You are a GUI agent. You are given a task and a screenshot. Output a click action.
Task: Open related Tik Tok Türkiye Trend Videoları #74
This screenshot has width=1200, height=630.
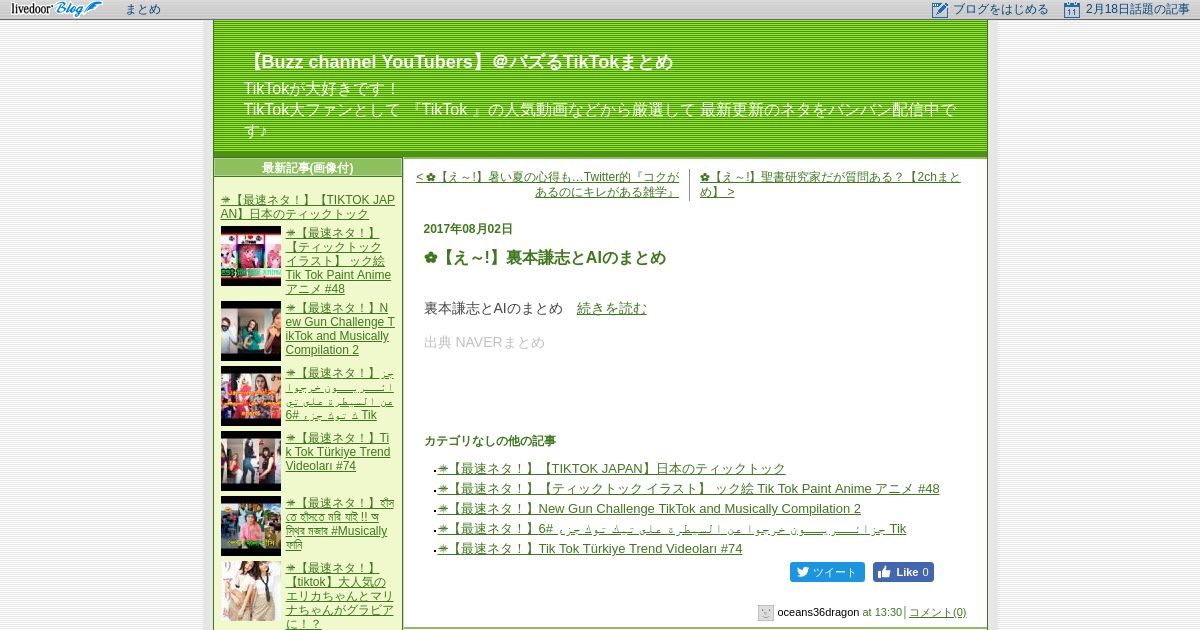point(590,549)
